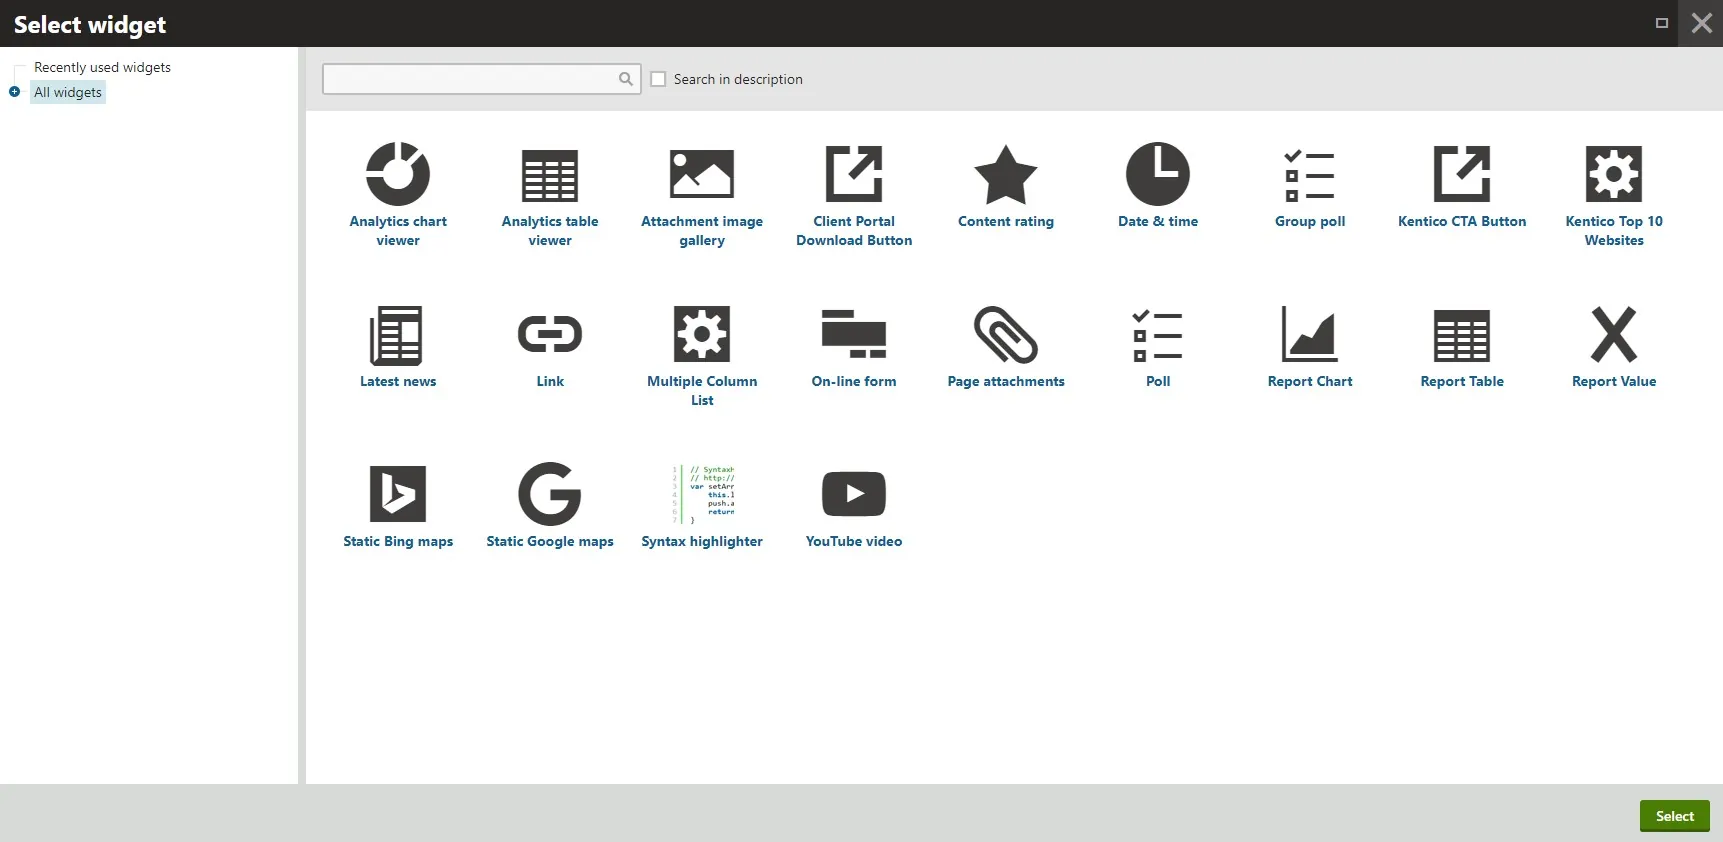The width and height of the screenshot is (1723, 842).
Task: Click the "Page attachments" label
Action: click(1006, 381)
